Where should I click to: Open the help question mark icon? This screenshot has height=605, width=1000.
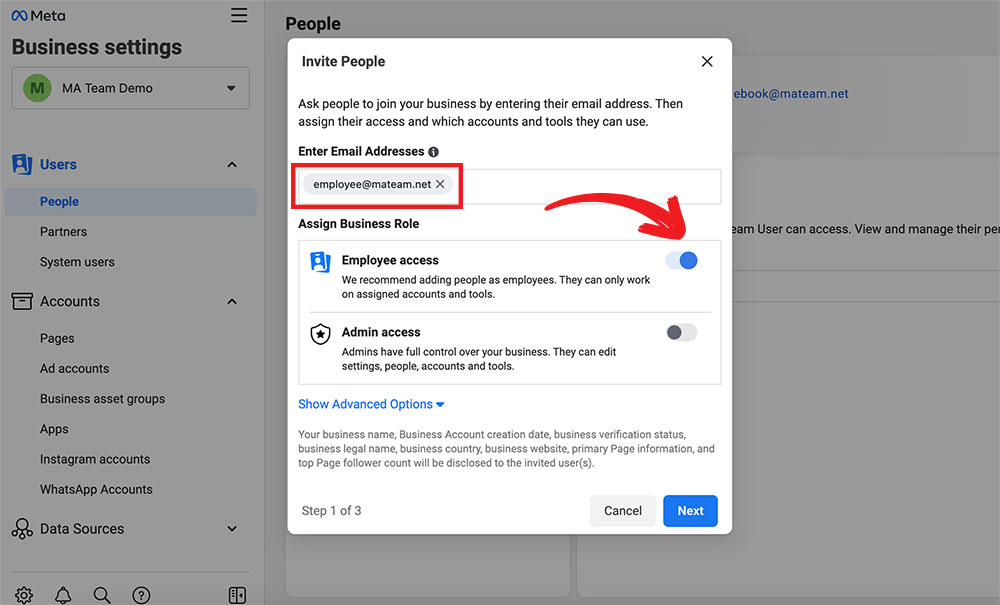tap(141, 595)
